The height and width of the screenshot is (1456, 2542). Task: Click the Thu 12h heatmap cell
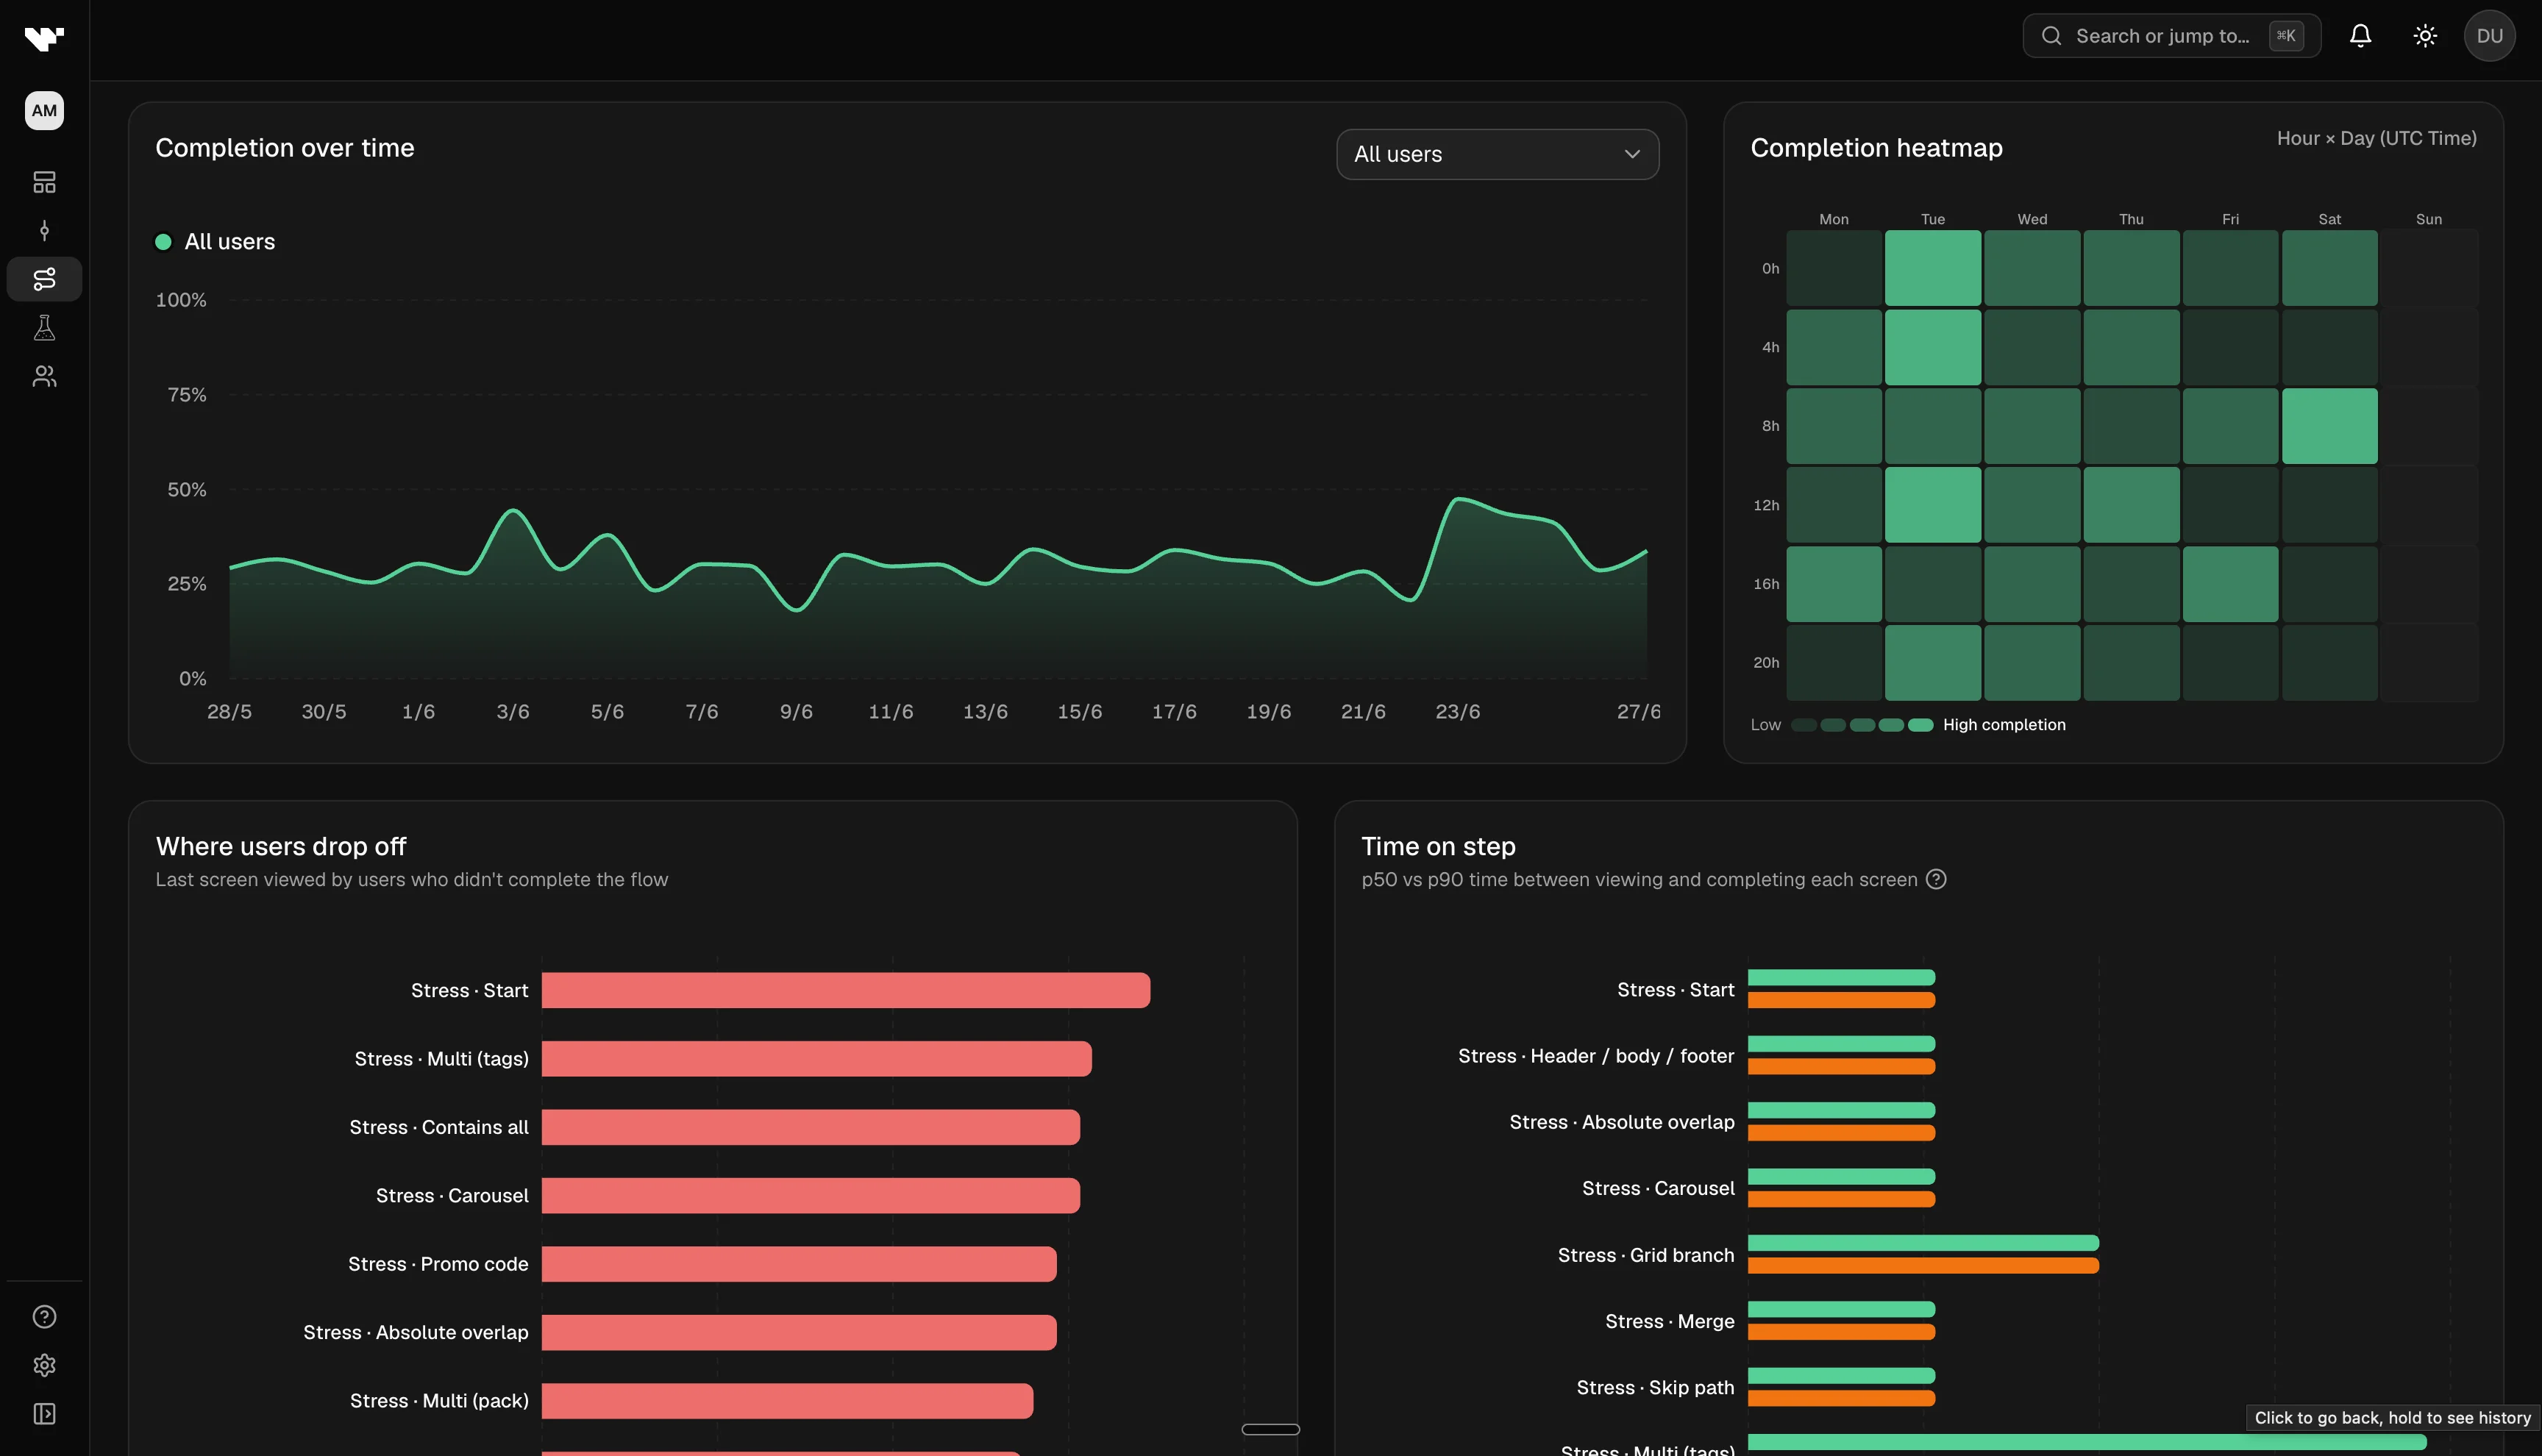tap(2131, 505)
